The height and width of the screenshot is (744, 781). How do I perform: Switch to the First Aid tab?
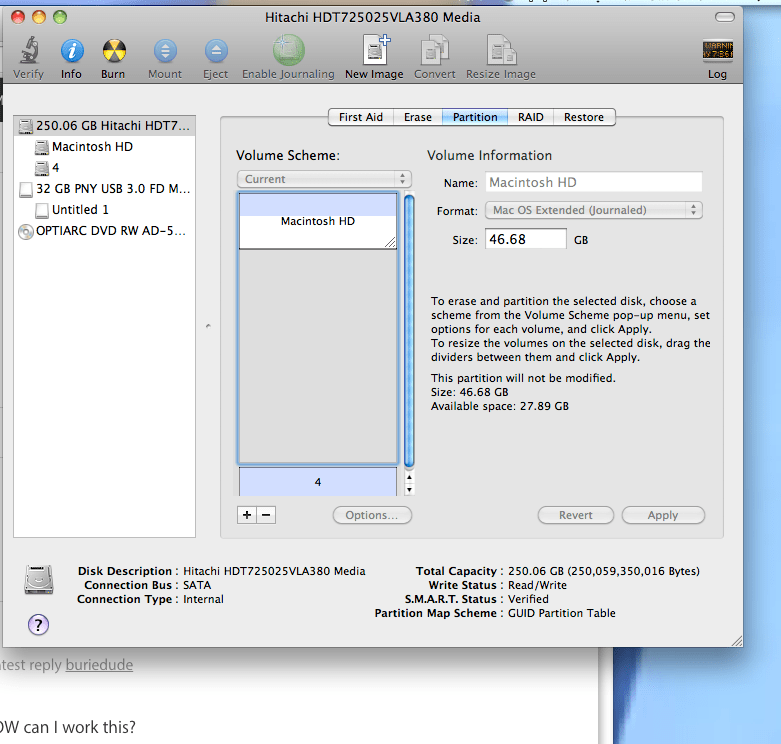pos(361,117)
